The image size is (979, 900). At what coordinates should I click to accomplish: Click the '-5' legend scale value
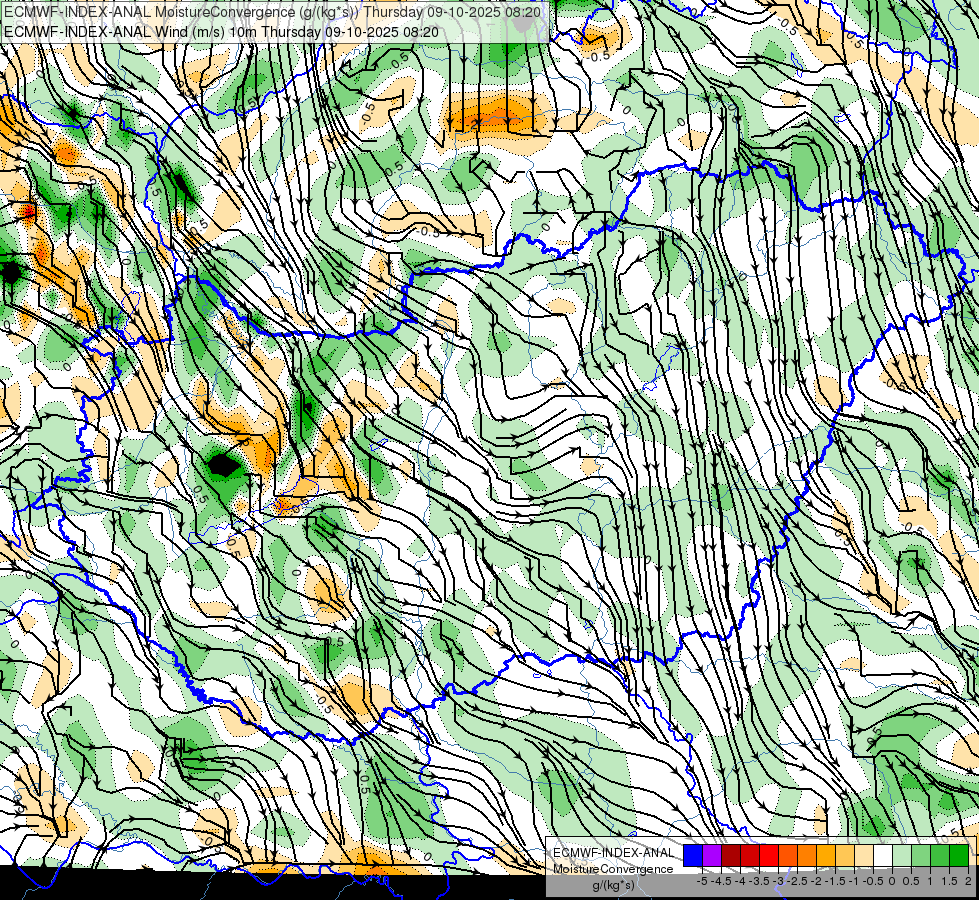702,881
